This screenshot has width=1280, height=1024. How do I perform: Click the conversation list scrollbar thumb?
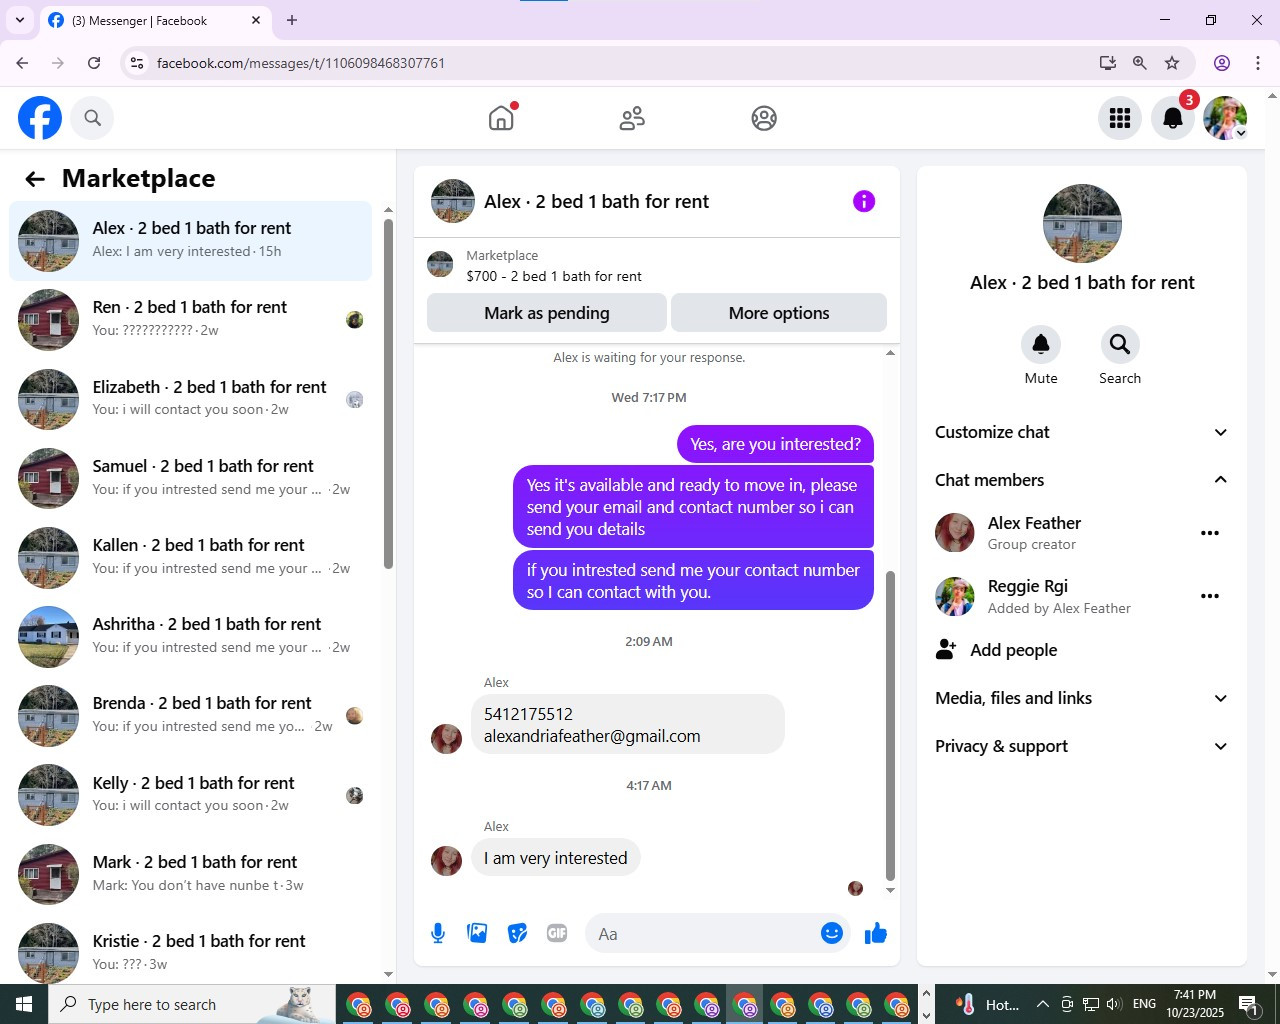[388, 393]
